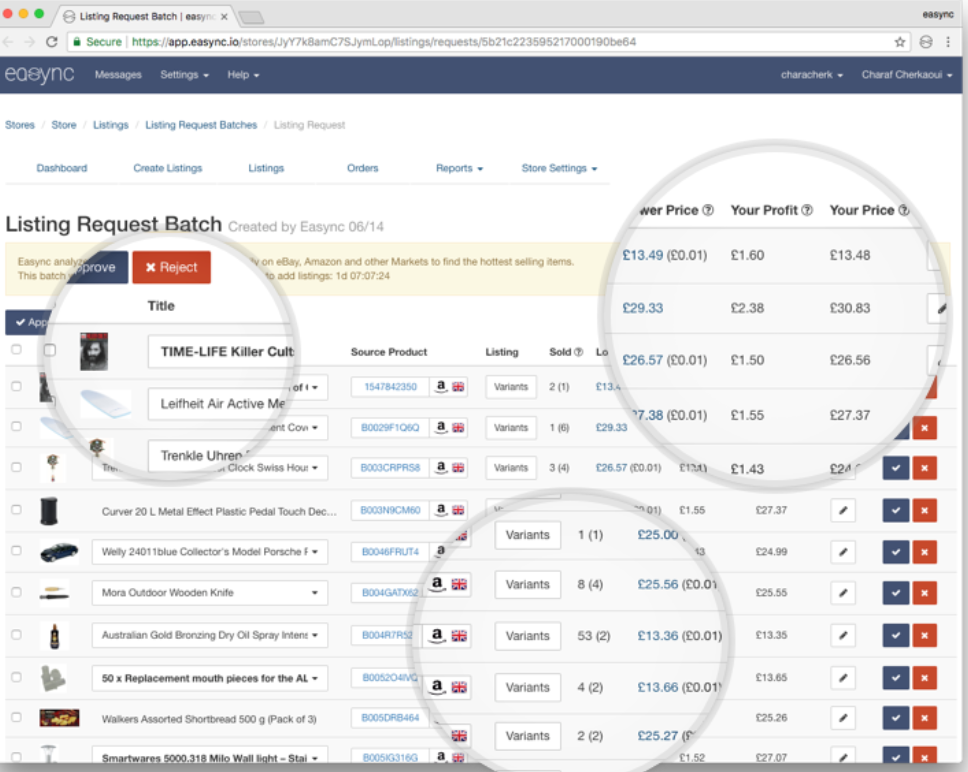
Task: Open source product link B003N9CM60
Action: tap(390, 510)
